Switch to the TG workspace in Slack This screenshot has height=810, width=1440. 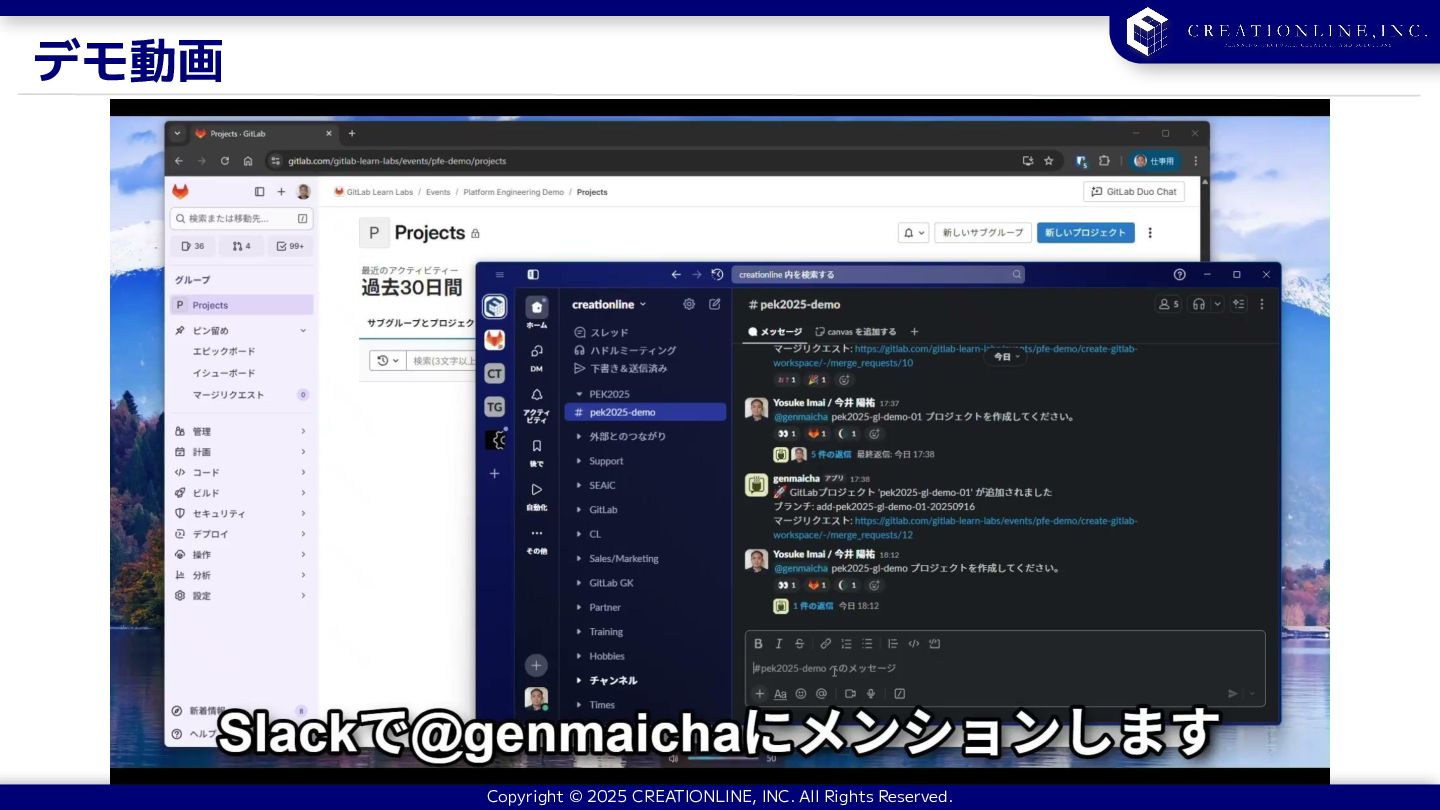click(x=494, y=406)
